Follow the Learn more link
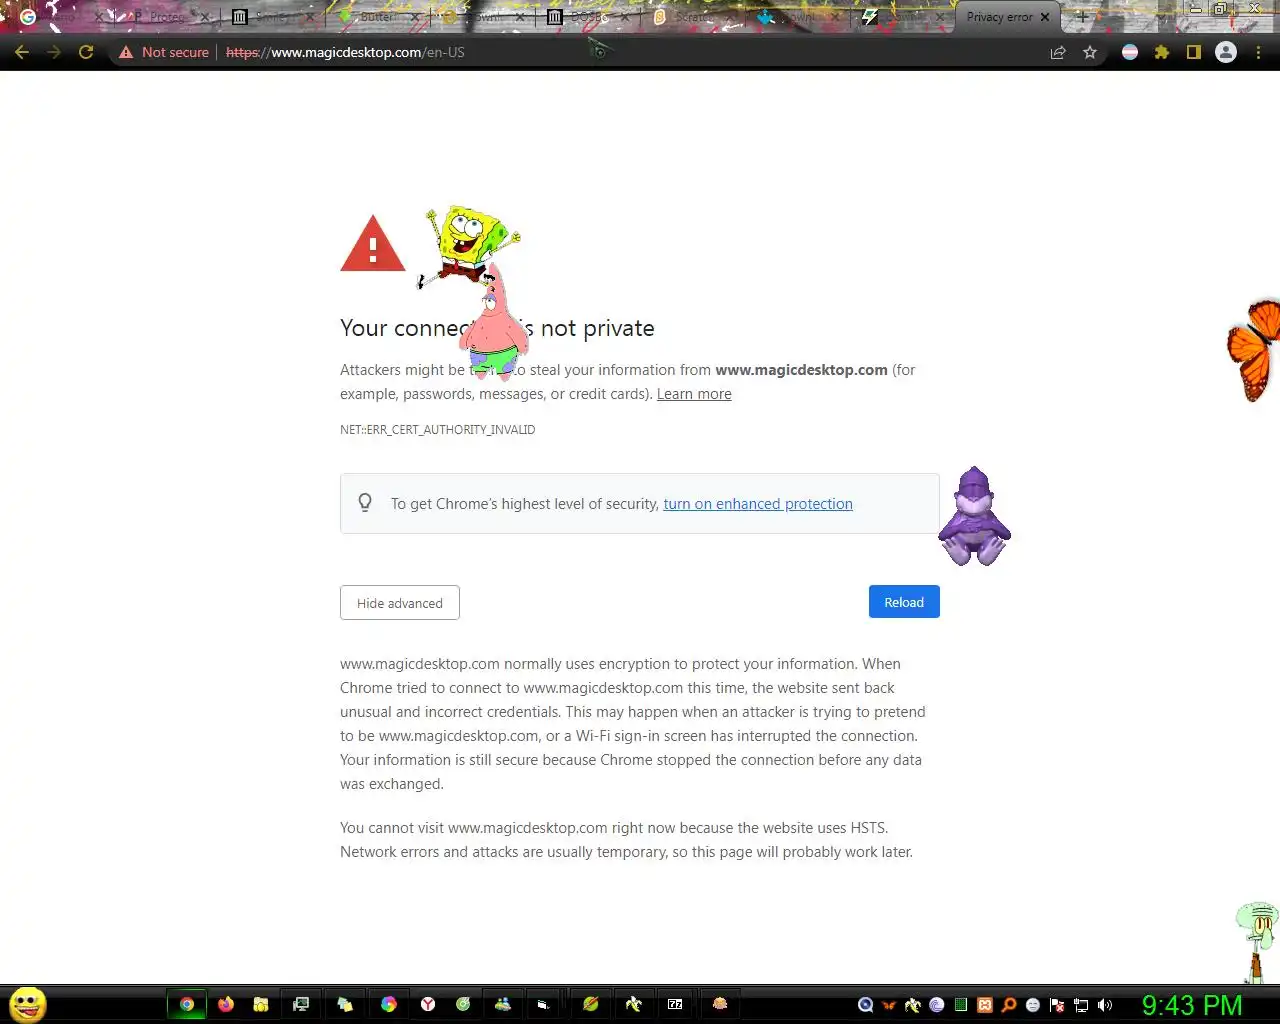Viewport: 1280px width, 1024px height. [x=694, y=394]
